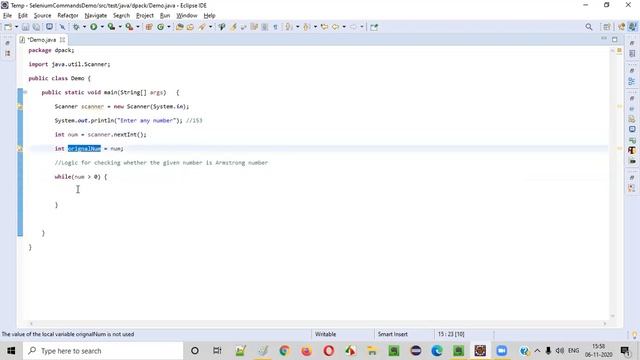
Task: Click the horizontal scrollbar of the editor
Action: pos(318,324)
